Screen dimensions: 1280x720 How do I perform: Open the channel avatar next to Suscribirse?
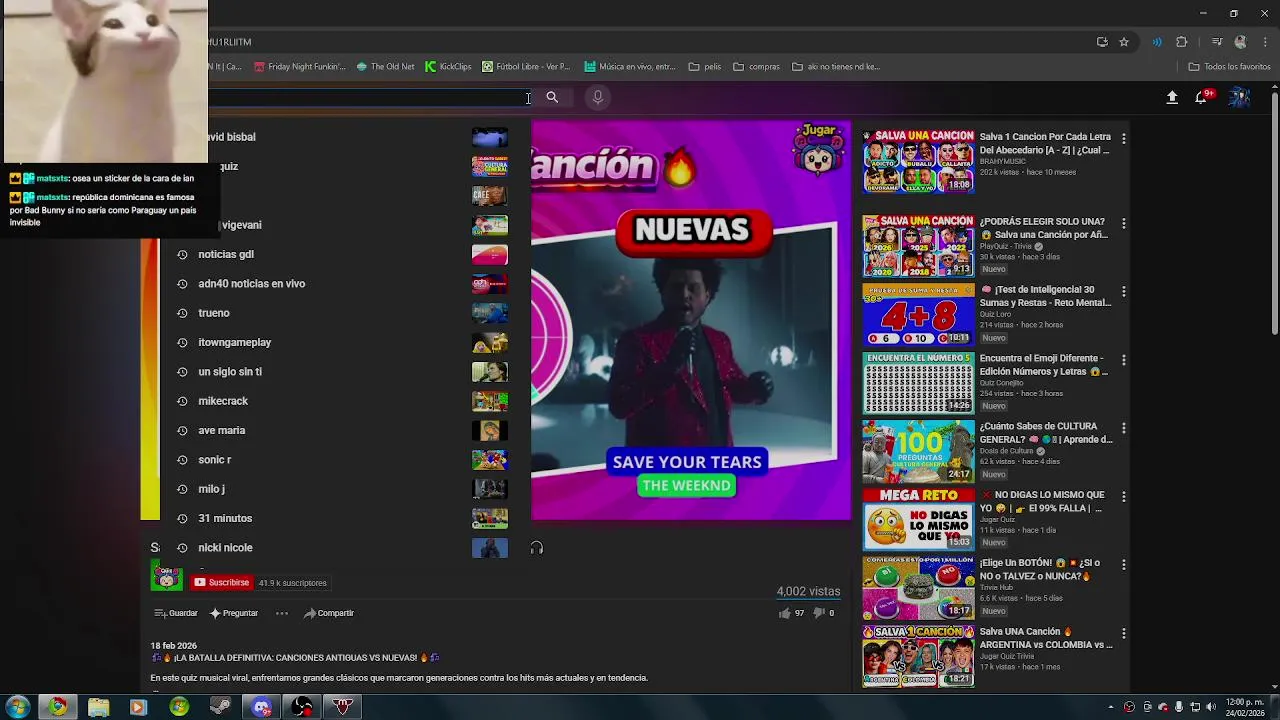click(x=166, y=577)
